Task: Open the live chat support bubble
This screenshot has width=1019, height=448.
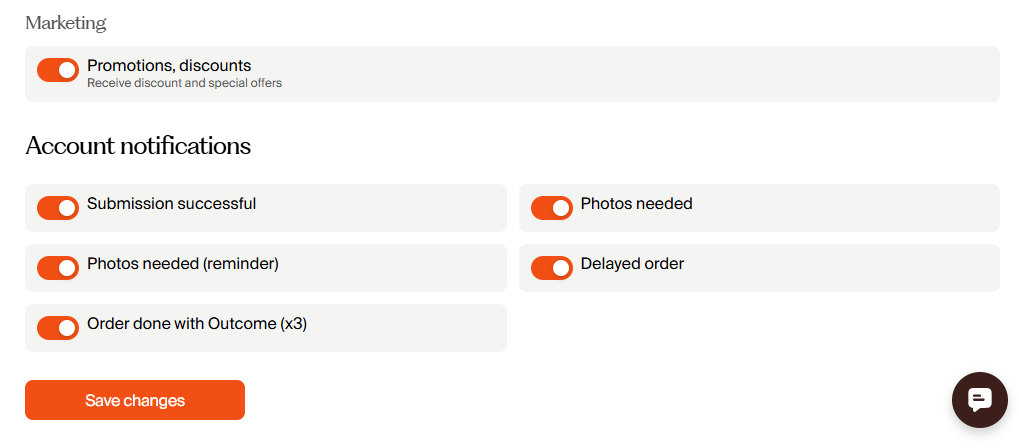Action: [979, 400]
